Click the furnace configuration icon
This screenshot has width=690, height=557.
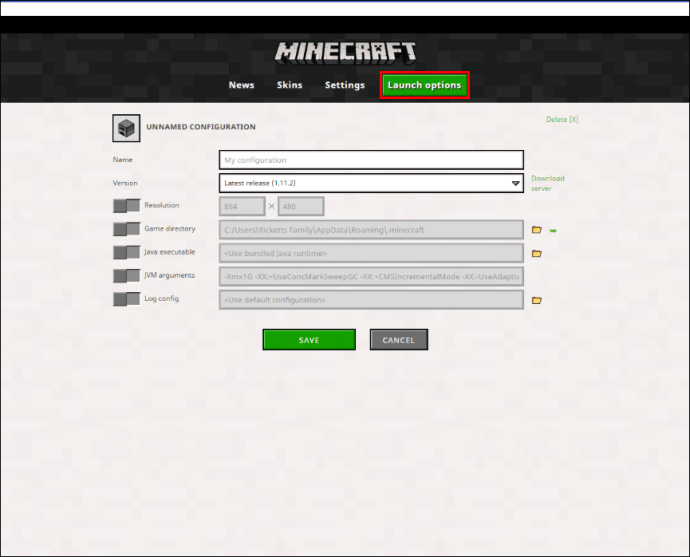(x=126, y=128)
